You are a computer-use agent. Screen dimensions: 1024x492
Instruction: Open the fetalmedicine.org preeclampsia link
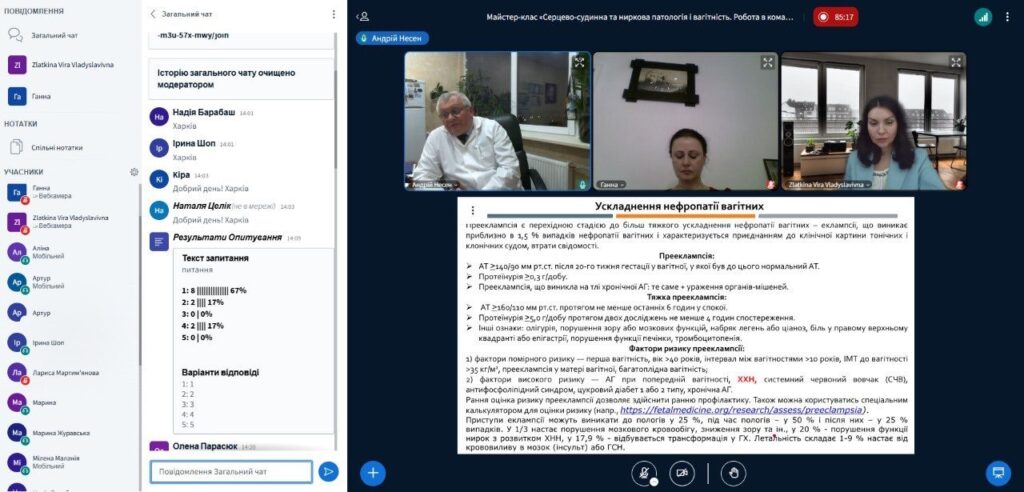741,410
